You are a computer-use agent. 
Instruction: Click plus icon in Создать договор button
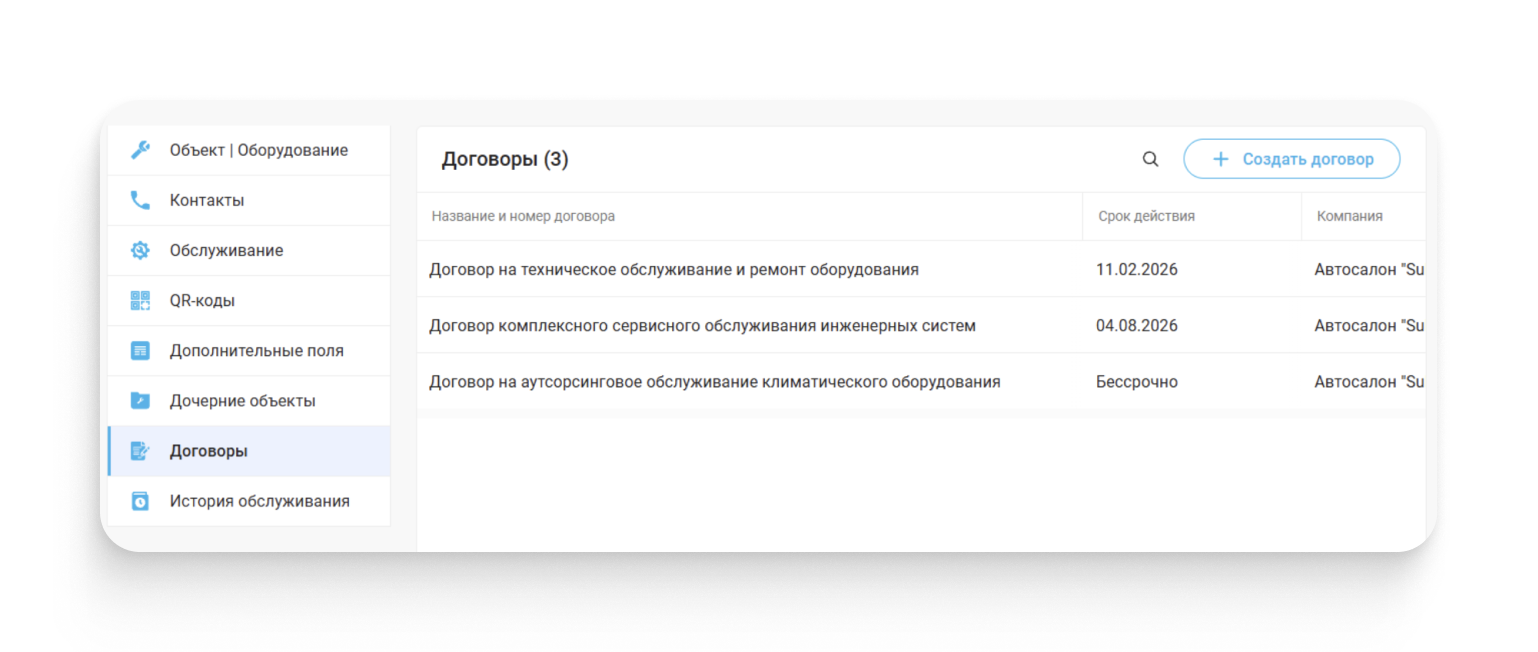pos(1220,159)
